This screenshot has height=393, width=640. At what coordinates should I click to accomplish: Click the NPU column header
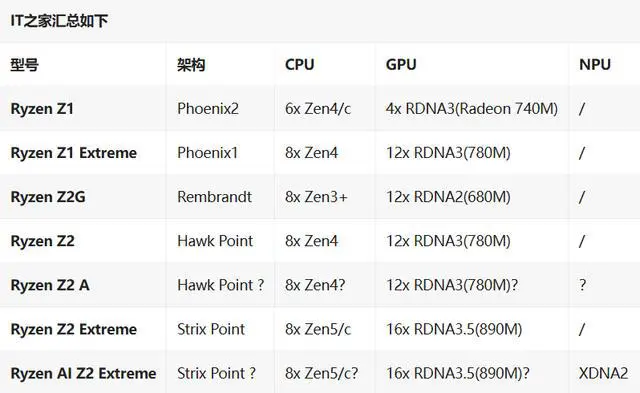(x=595, y=64)
